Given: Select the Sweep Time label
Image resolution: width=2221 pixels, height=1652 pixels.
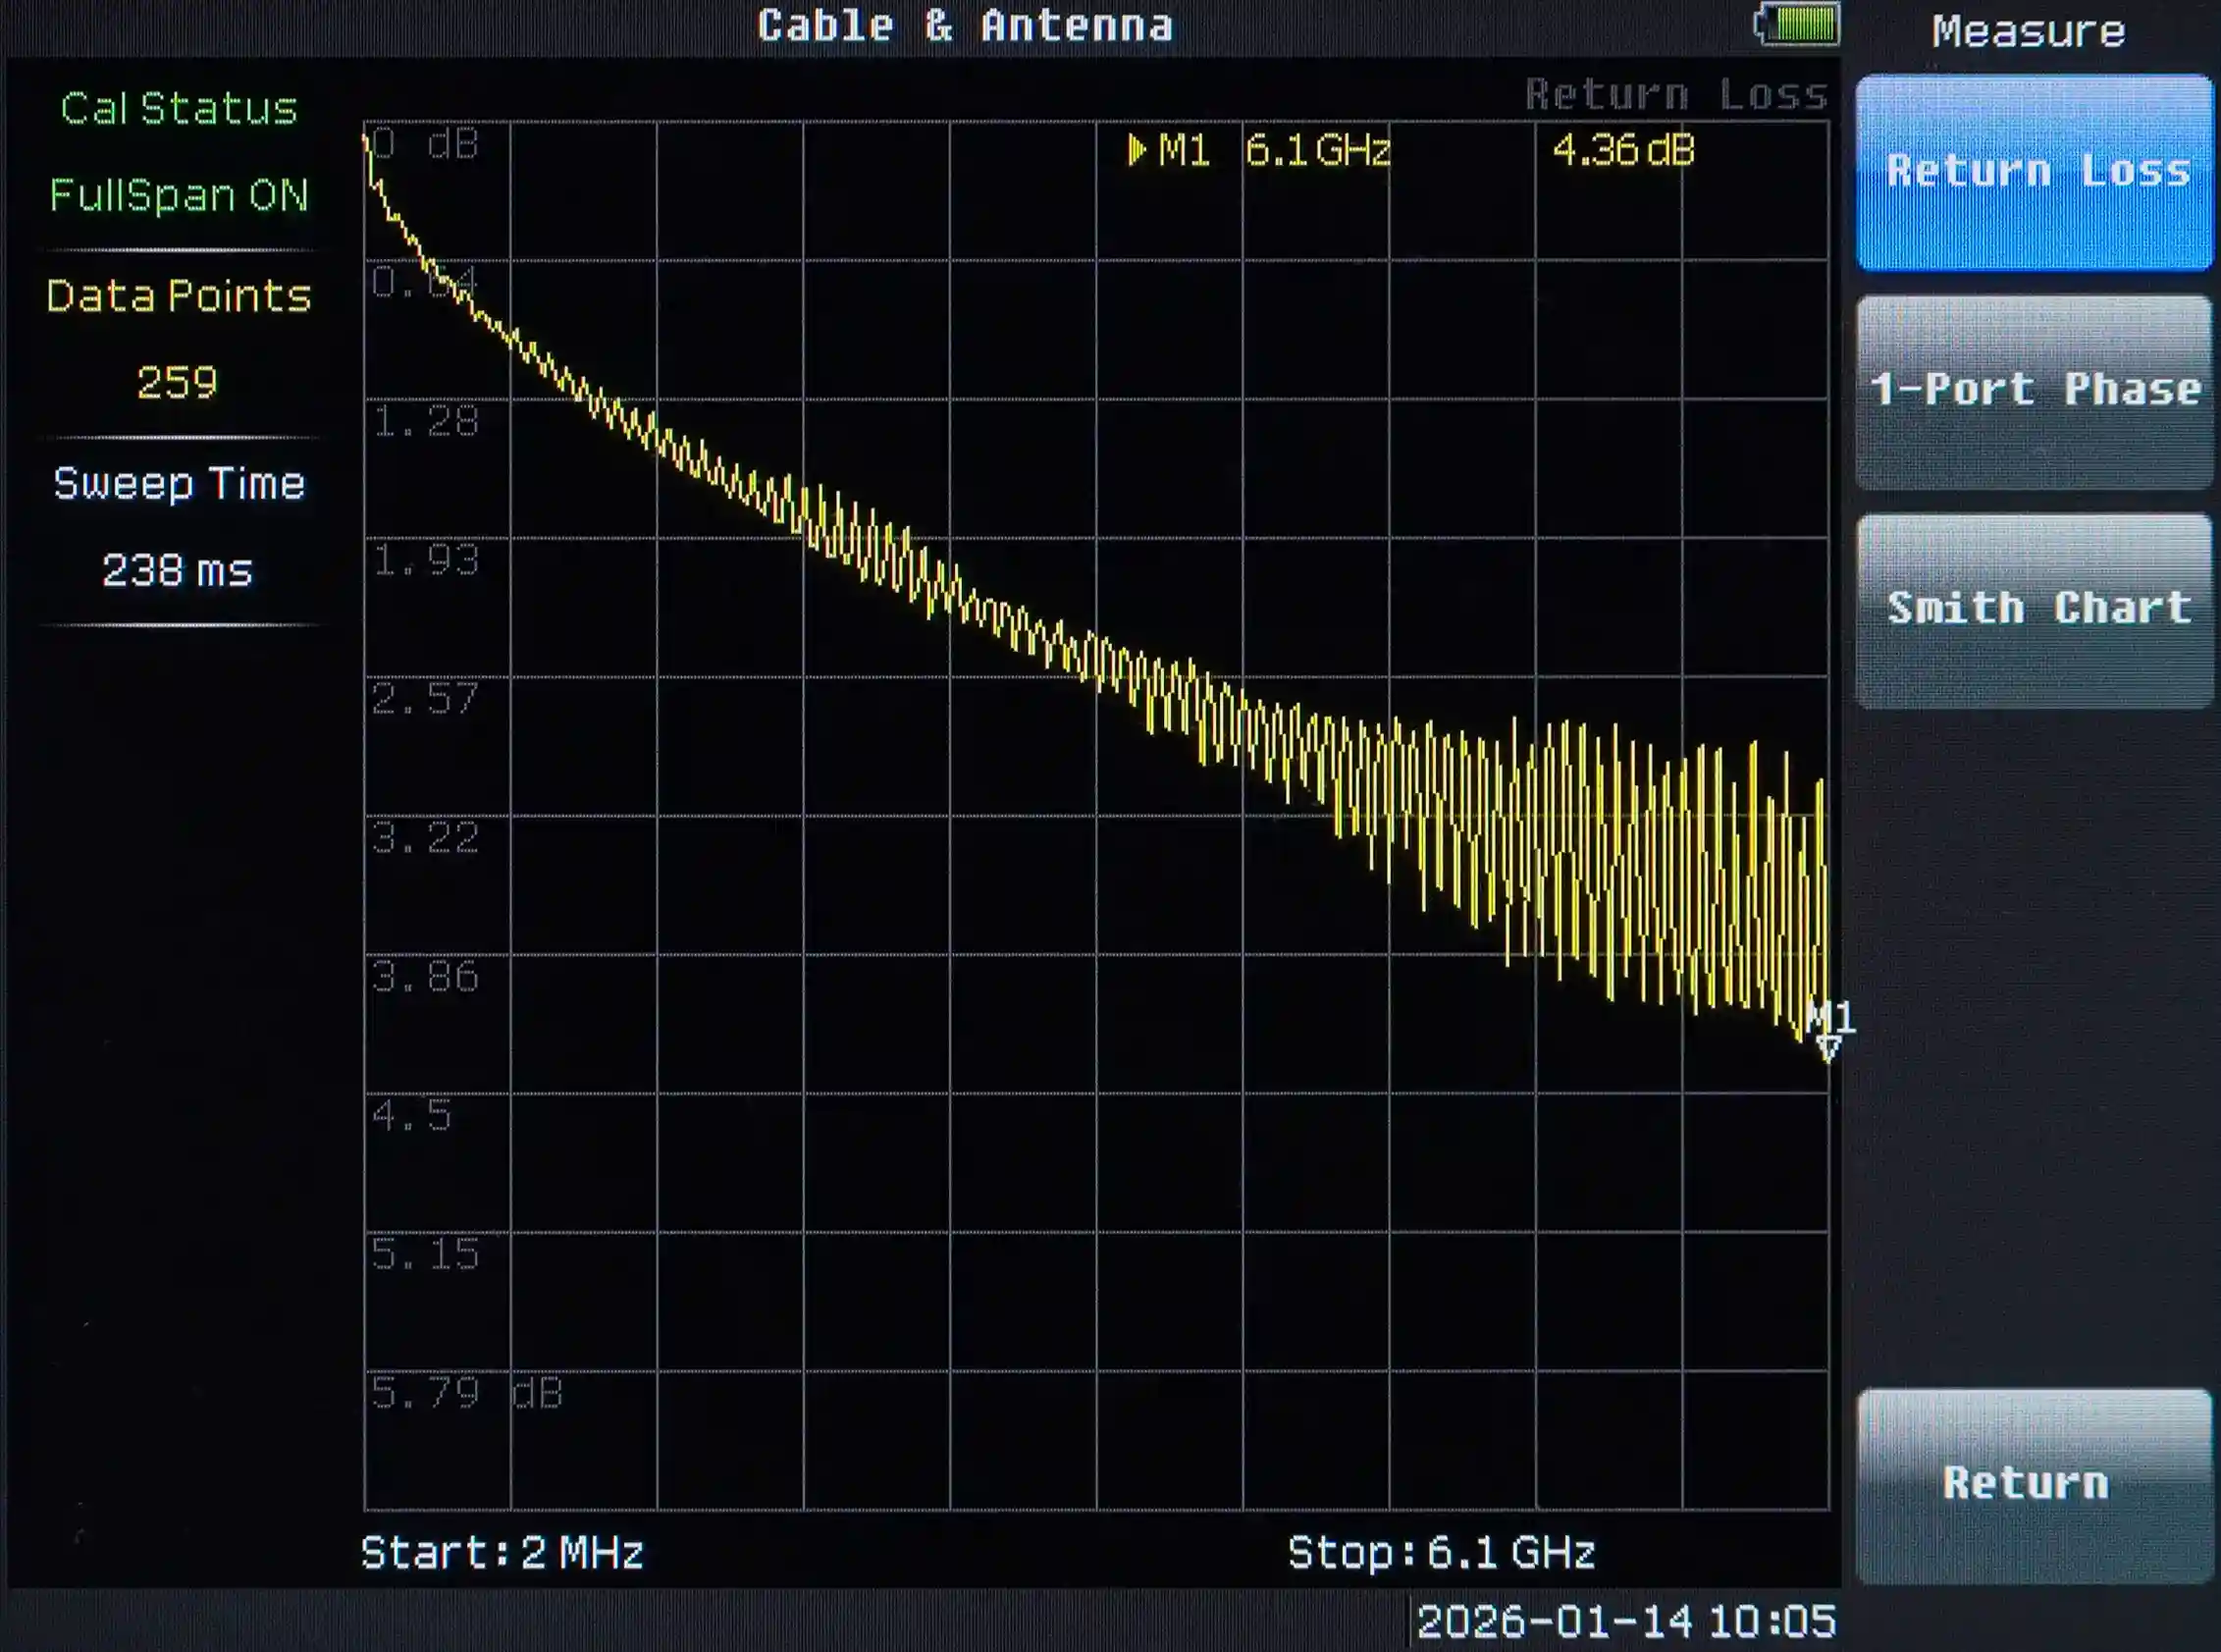Looking at the screenshot, I should point(179,484).
